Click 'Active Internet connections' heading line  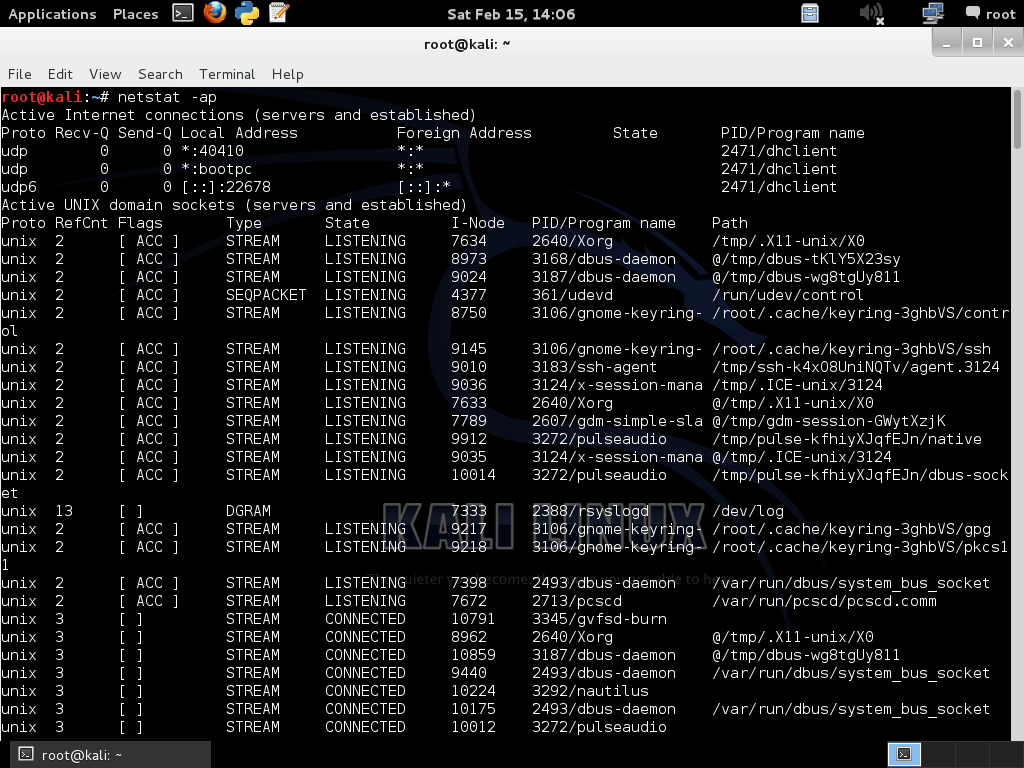238,115
